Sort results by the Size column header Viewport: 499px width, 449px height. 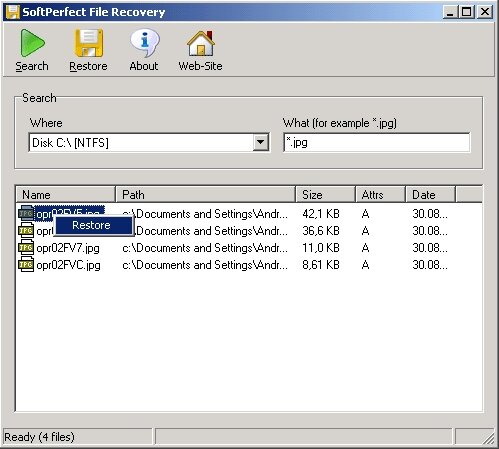click(x=325, y=194)
